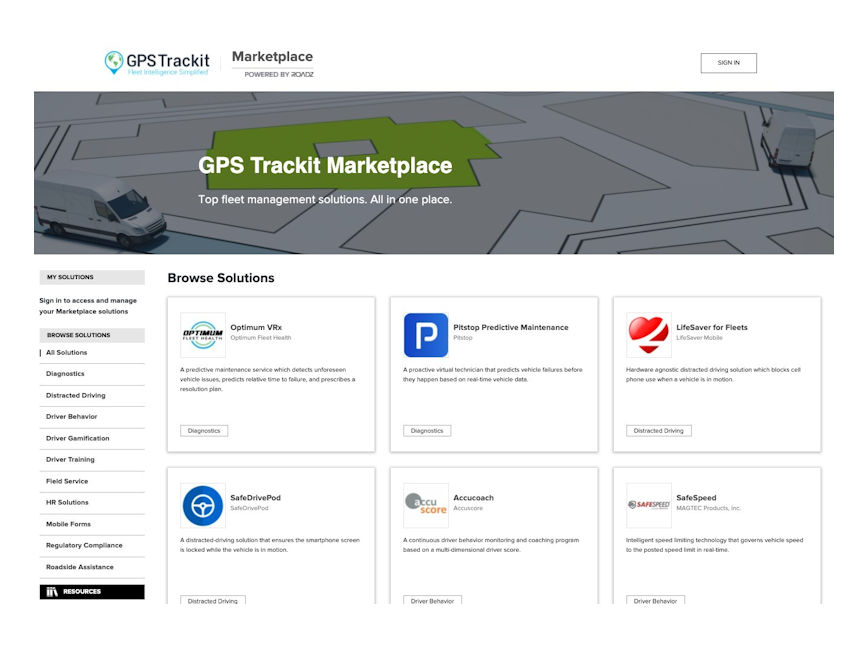
Task: Open Driver Gamification category
Action: 77,438
